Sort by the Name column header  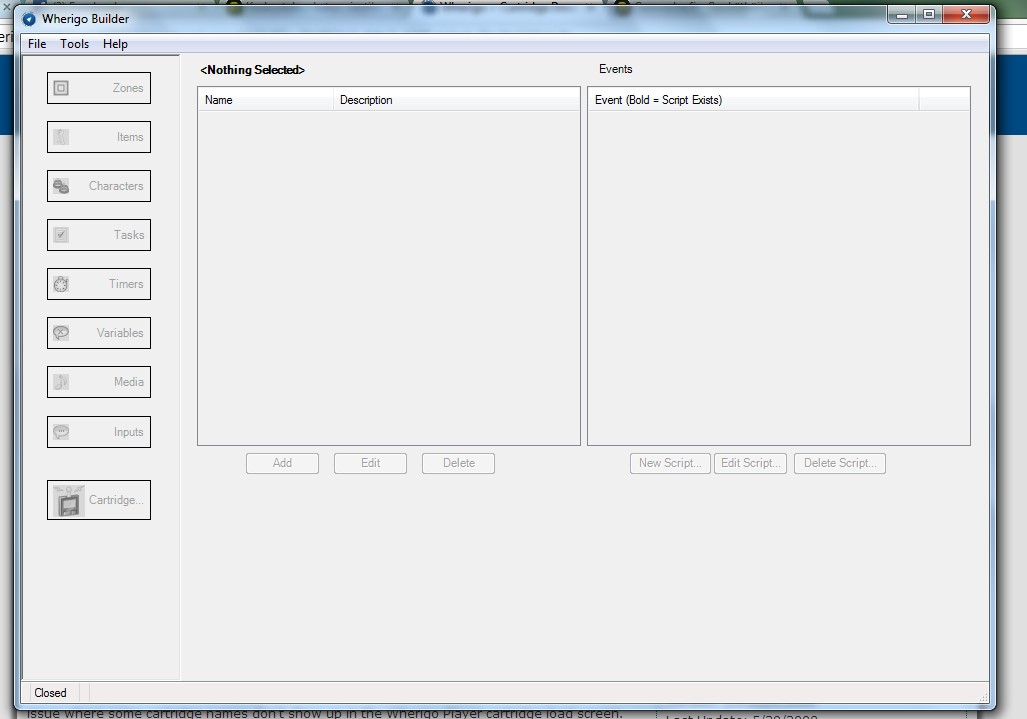(x=265, y=100)
